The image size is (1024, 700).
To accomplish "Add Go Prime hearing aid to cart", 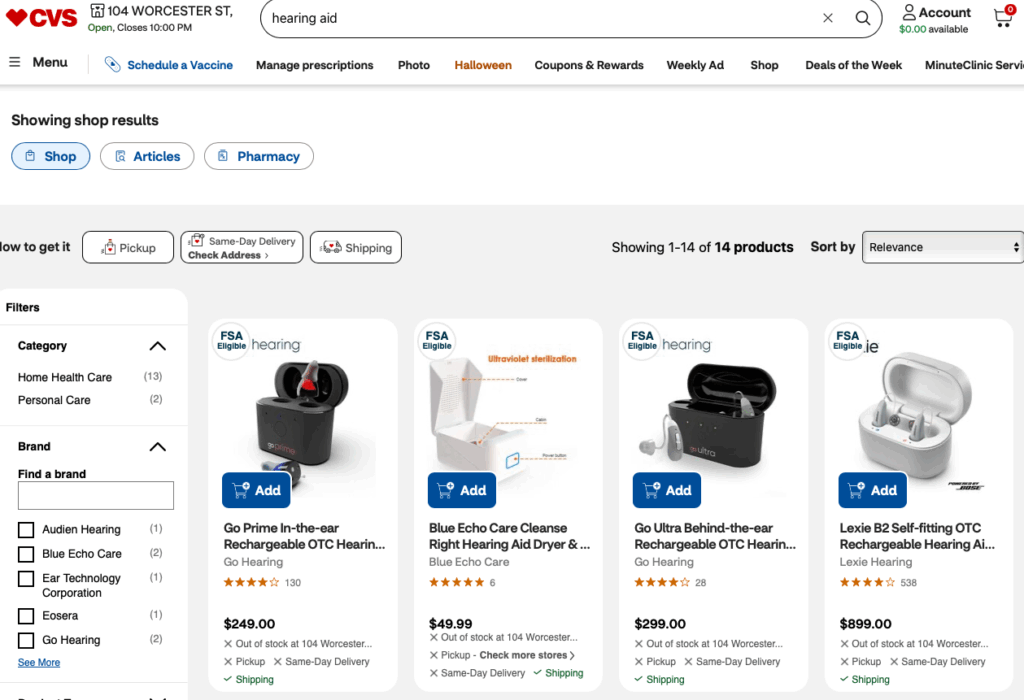I will 256,490.
